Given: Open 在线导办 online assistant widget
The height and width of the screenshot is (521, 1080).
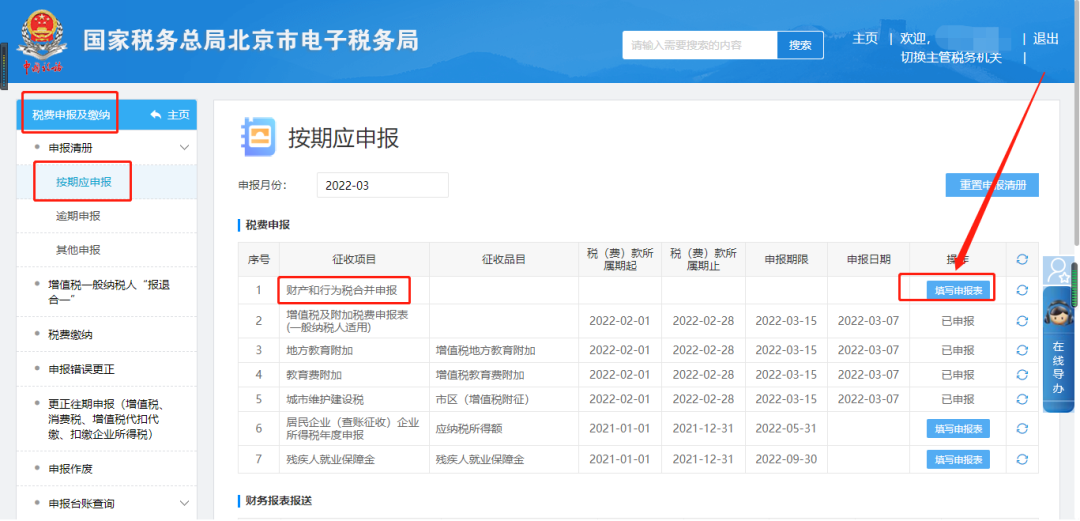Looking at the screenshot, I should 1059,350.
